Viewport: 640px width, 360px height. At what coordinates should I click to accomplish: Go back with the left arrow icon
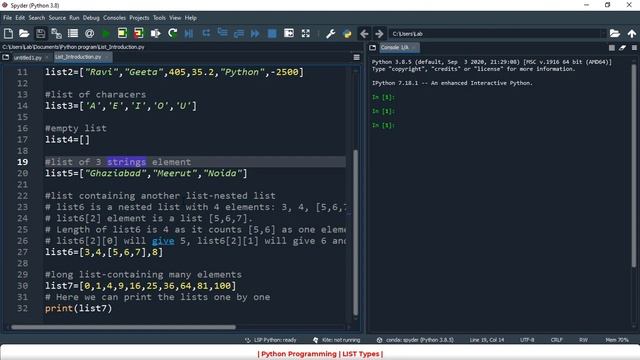[x=364, y=33]
